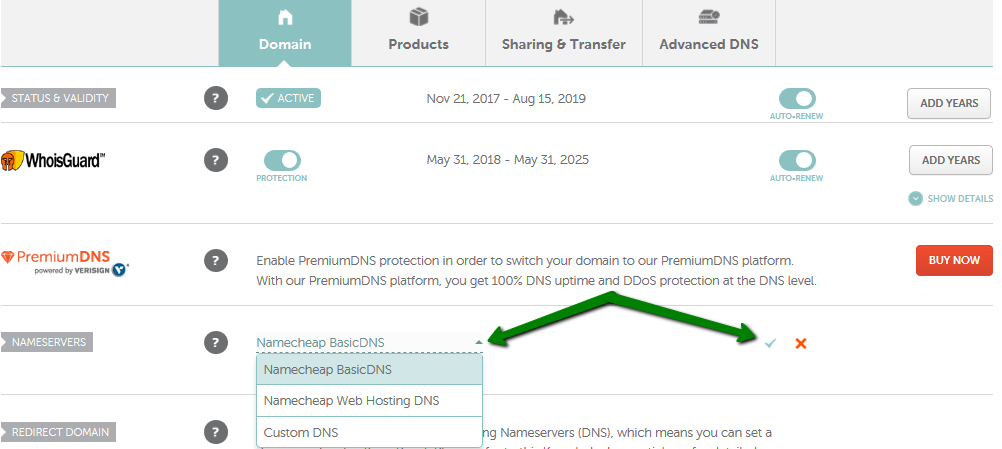The width and height of the screenshot is (1002, 449).
Task: Cancel nameserver change with the orange X
Action: [801, 344]
